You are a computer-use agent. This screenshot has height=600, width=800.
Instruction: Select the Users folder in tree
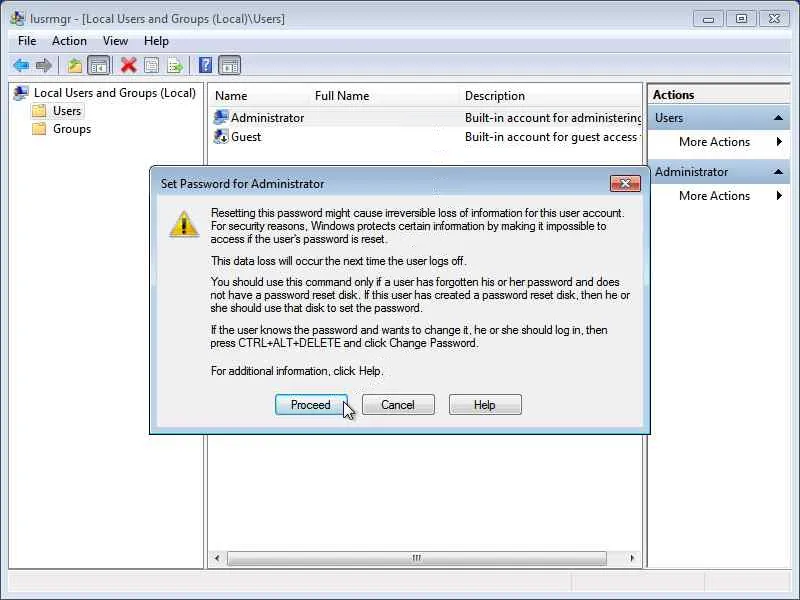57,111
